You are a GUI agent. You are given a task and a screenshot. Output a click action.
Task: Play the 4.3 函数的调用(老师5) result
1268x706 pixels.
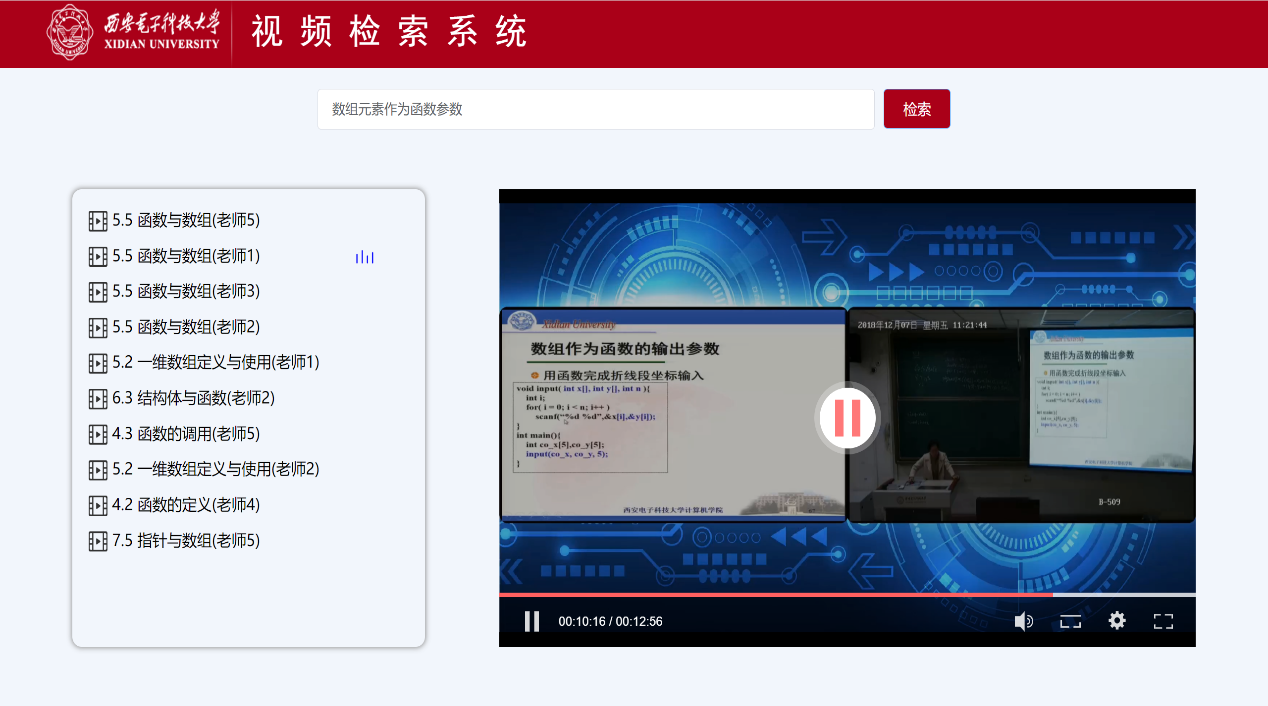point(185,434)
